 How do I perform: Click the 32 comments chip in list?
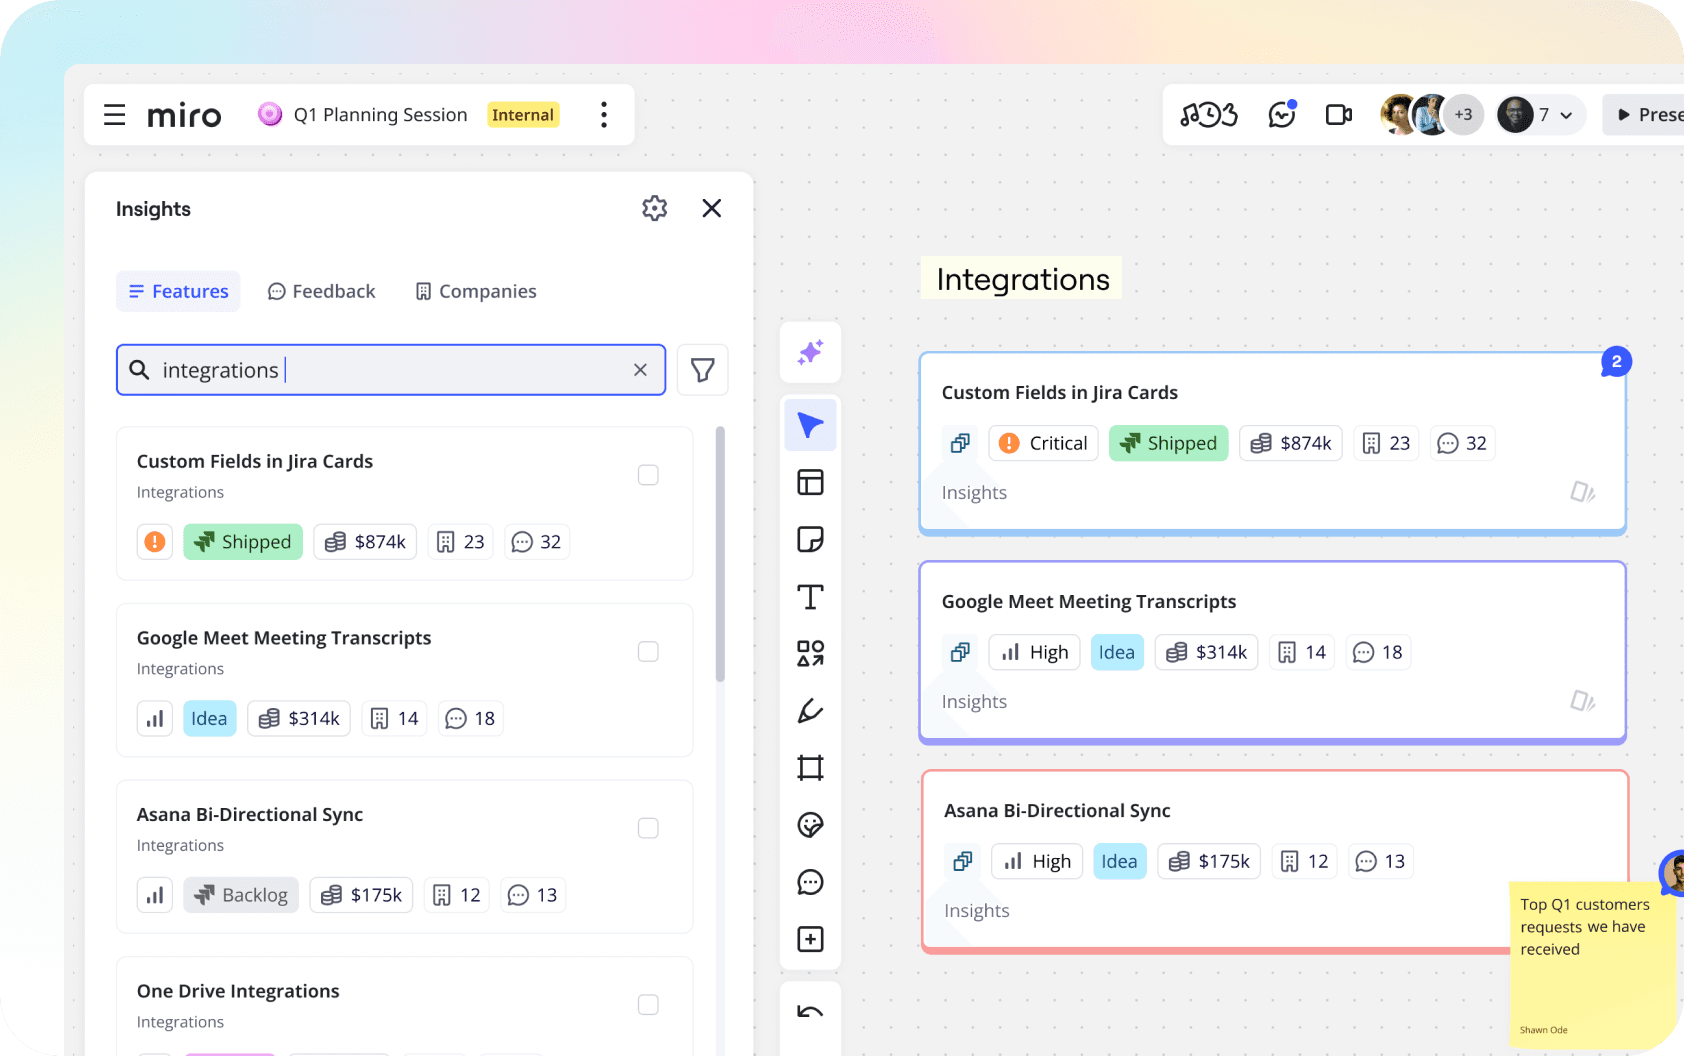click(x=537, y=542)
